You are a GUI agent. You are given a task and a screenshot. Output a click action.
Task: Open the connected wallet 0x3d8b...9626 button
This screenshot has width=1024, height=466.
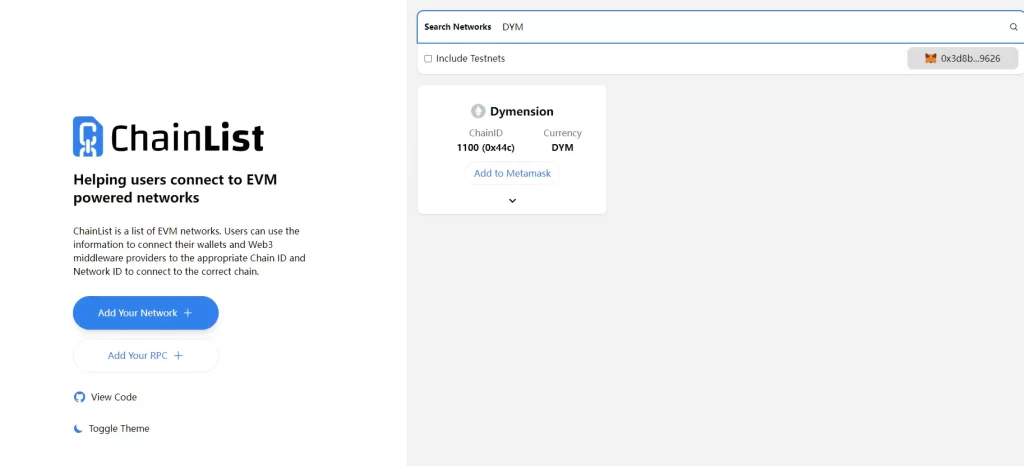[x=963, y=58]
